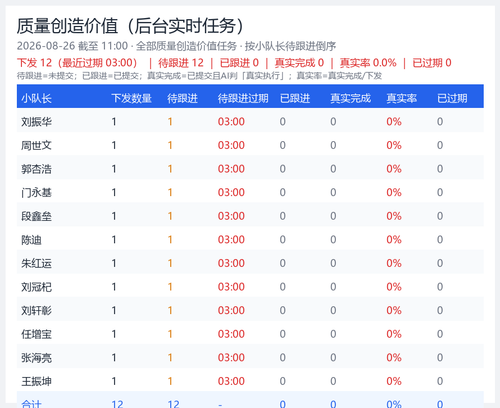Screen dimensions: 500x408
Task: Click the 真实率 0.0% summary text
Action: coord(368,63)
